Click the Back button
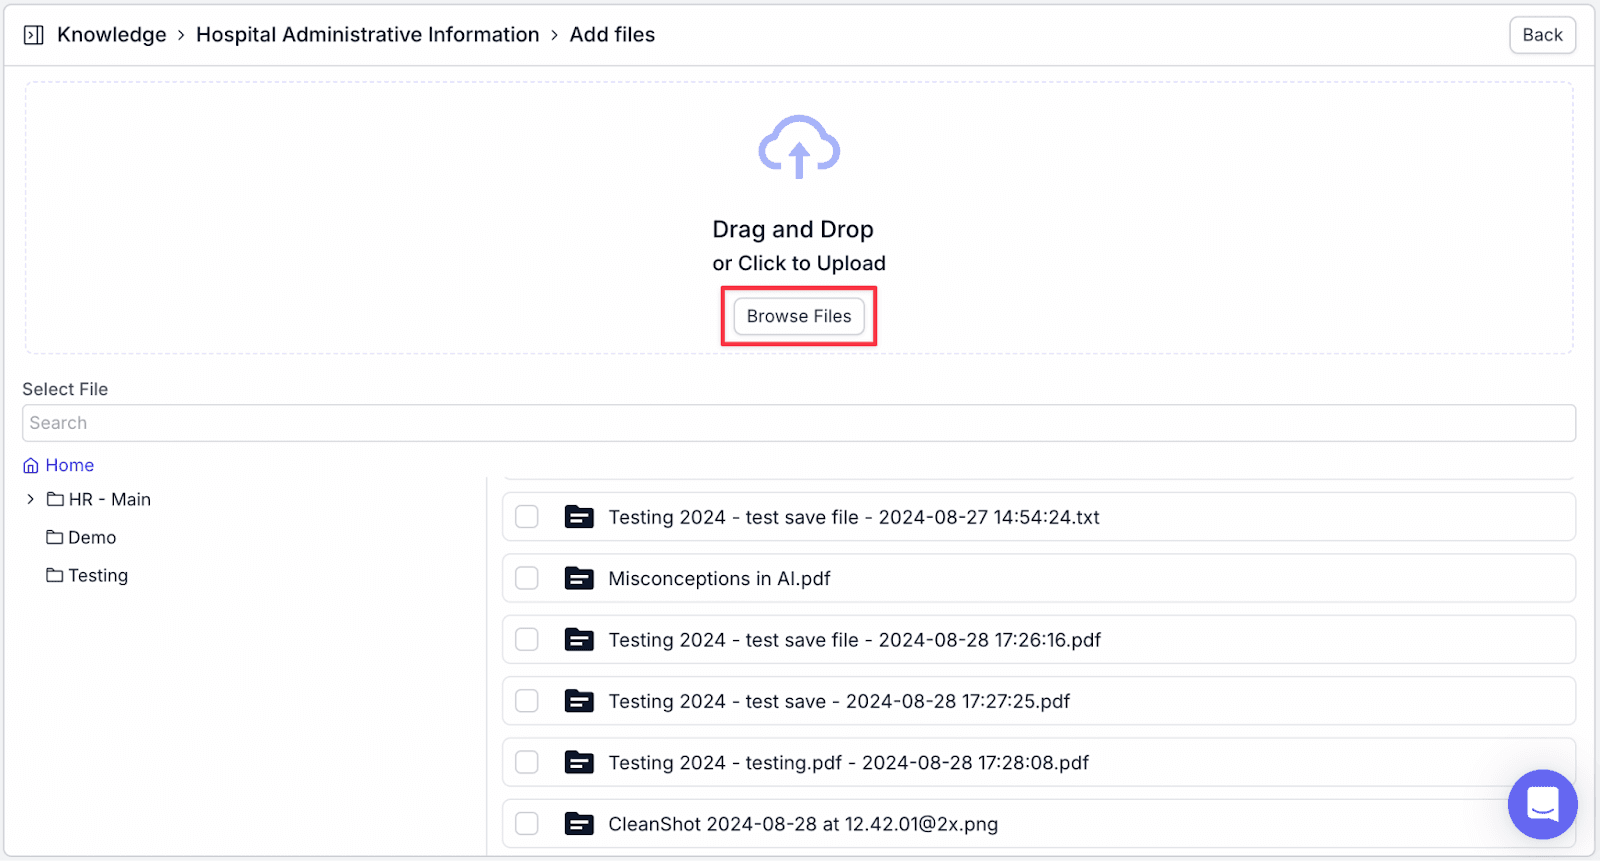1600x861 pixels. [1542, 35]
